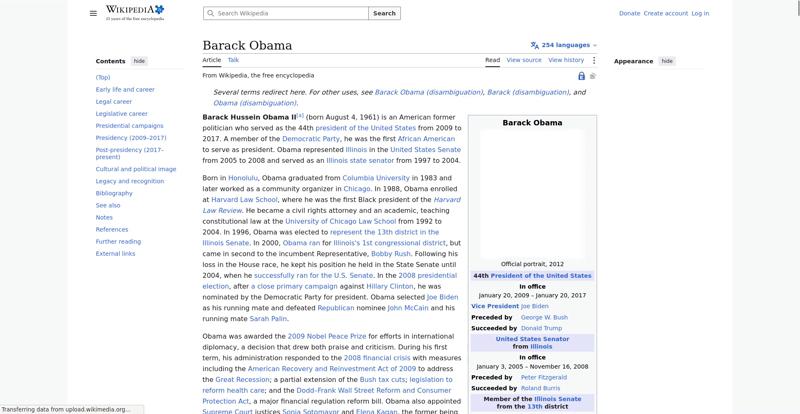Viewport: 800px width, 414px height.
Task: Jump to Presidential campaigns section
Action: pyautogui.click(x=130, y=126)
